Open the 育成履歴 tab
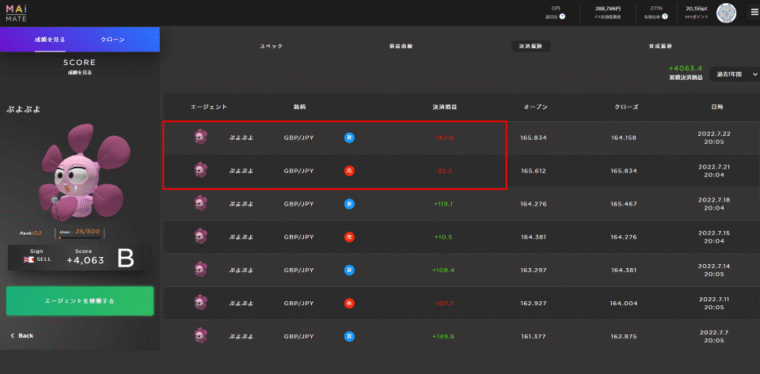The image size is (760, 374). pos(660,46)
